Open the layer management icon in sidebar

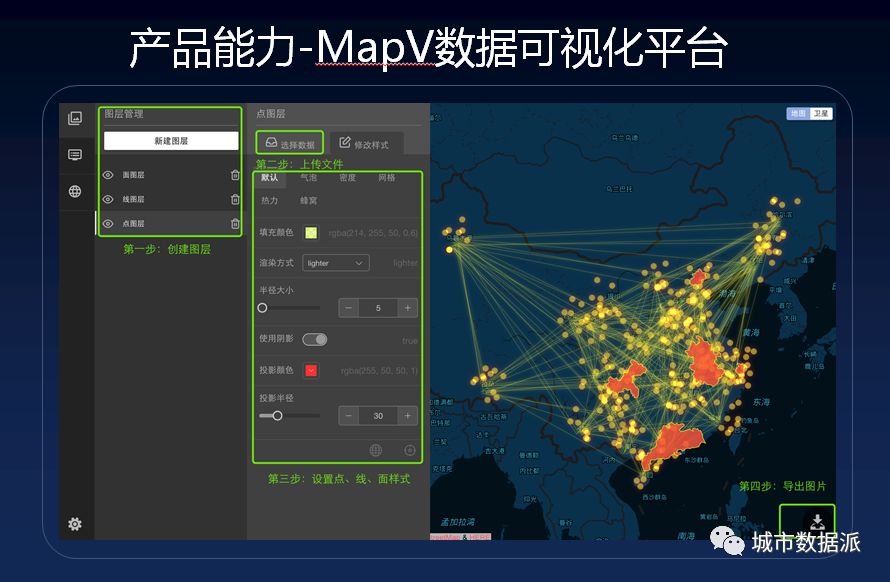(x=75, y=118)
